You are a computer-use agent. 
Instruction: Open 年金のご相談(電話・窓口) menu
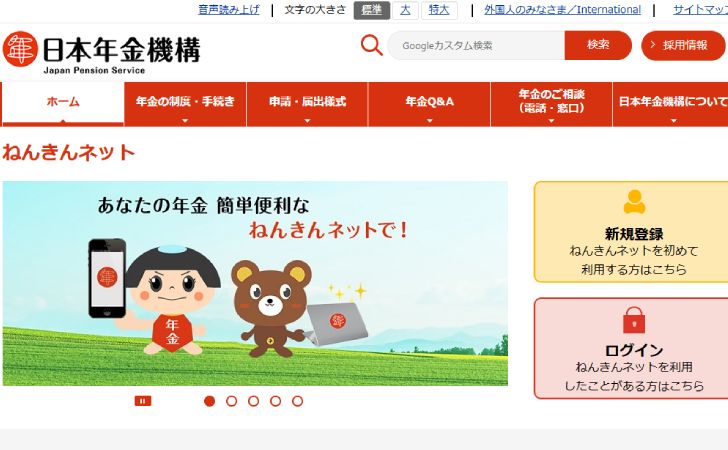click(552, 104)
